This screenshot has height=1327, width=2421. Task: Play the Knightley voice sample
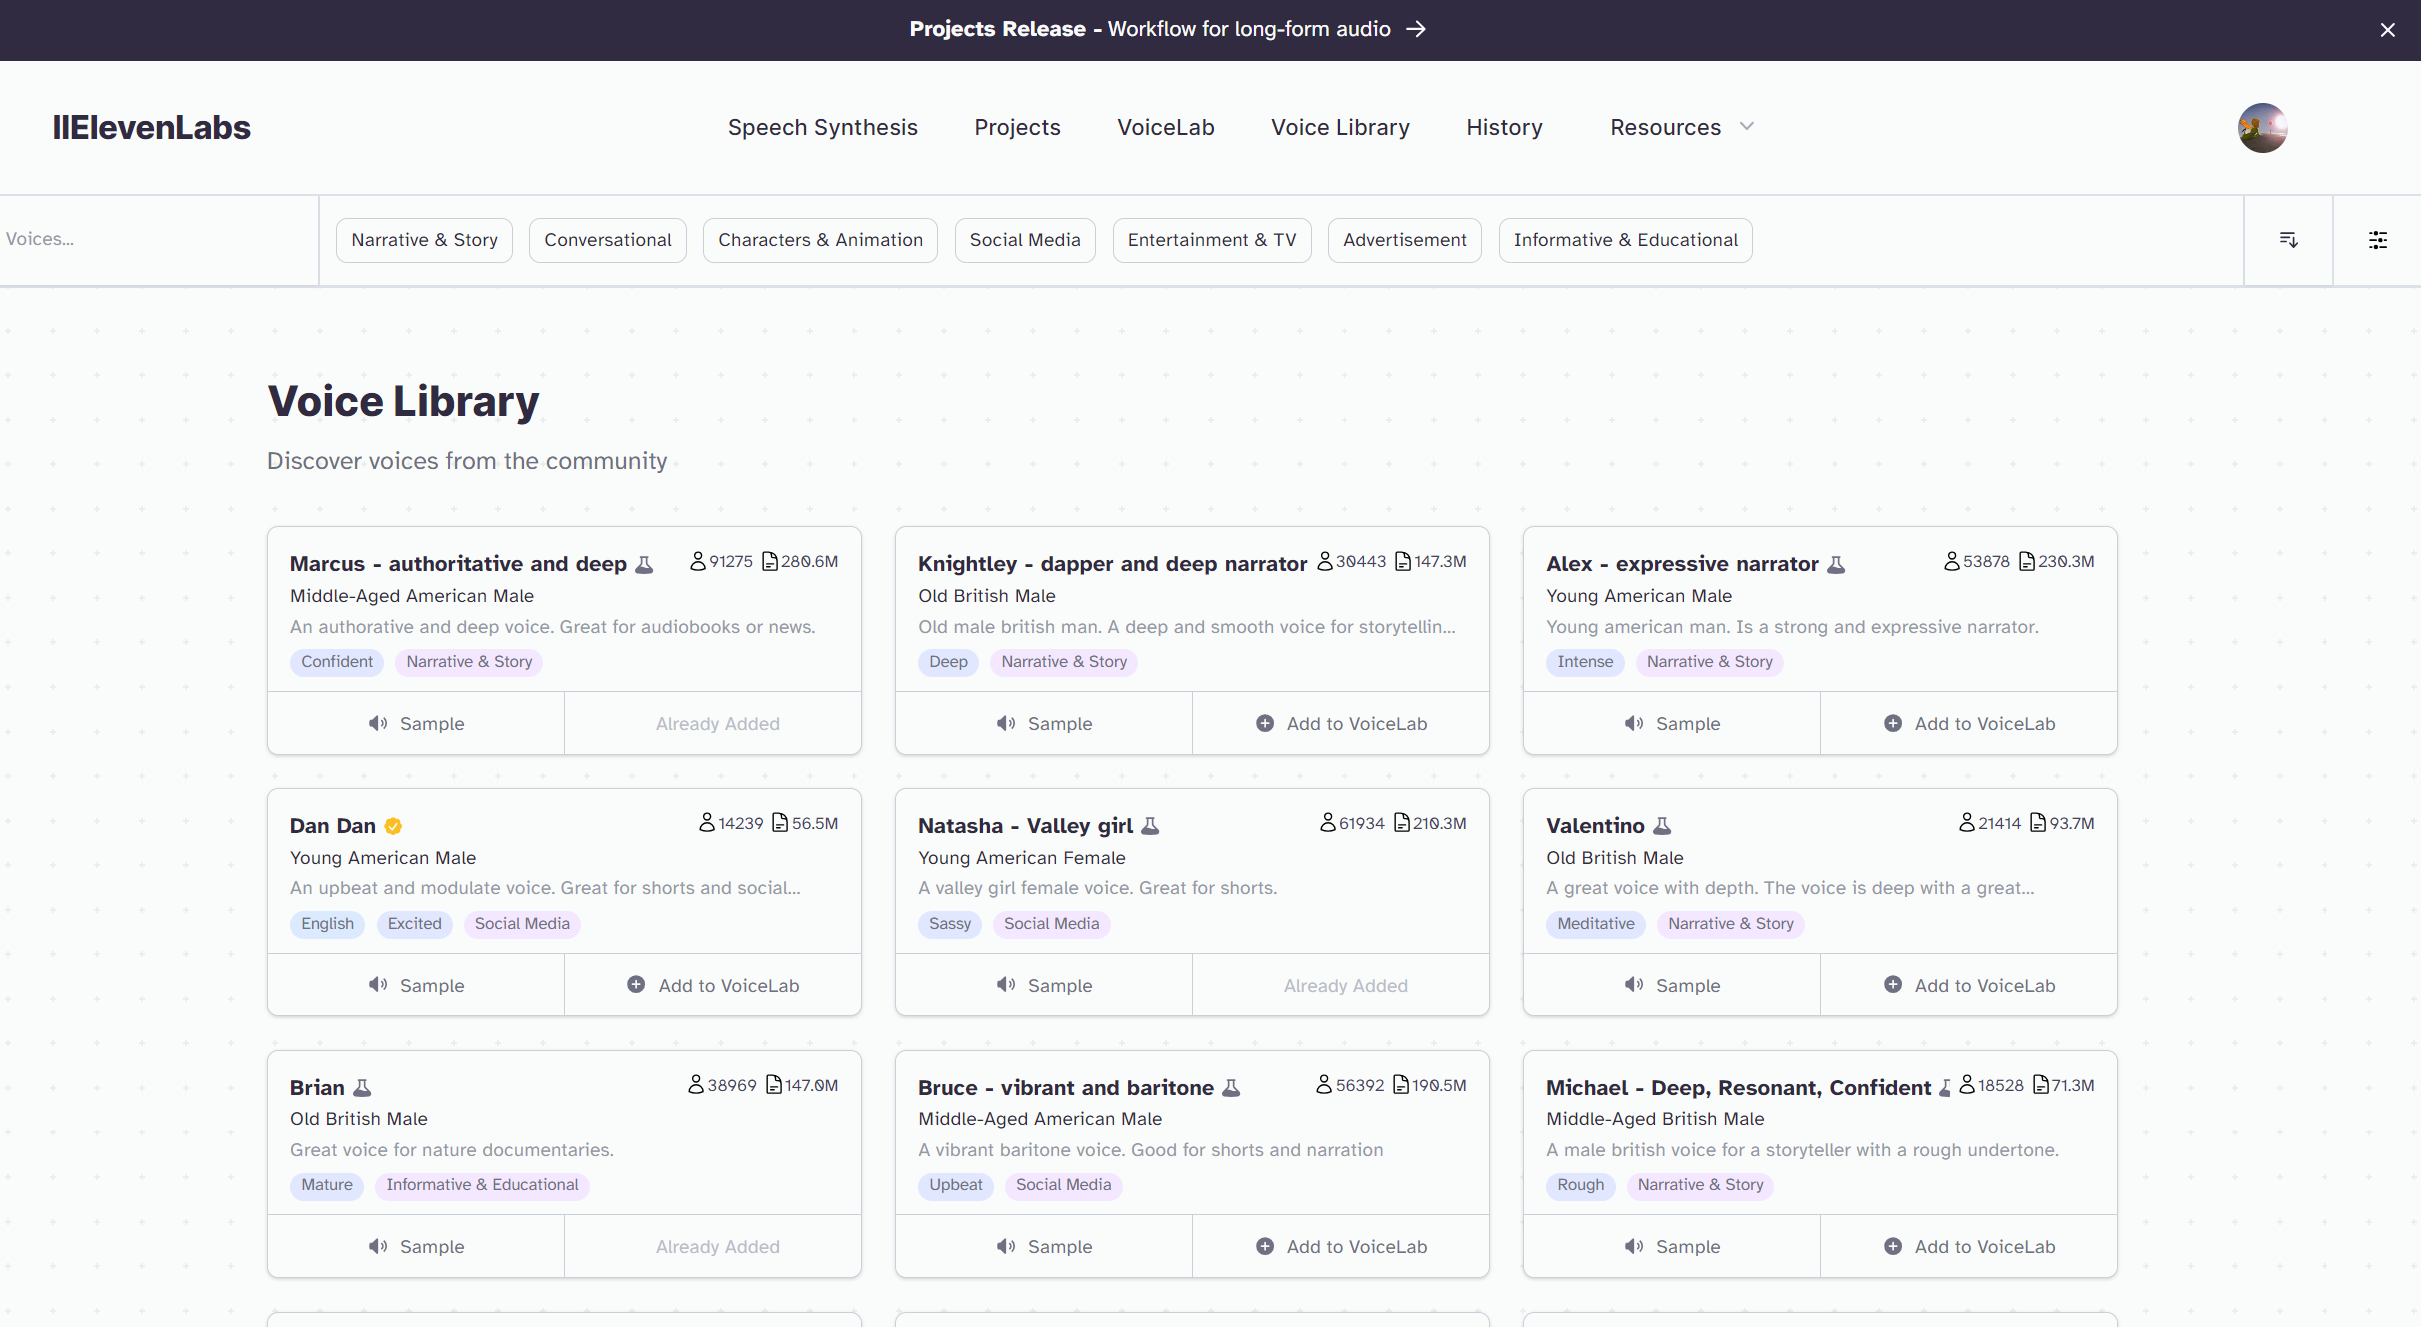pyautogui.click(x=1044, y=723)
